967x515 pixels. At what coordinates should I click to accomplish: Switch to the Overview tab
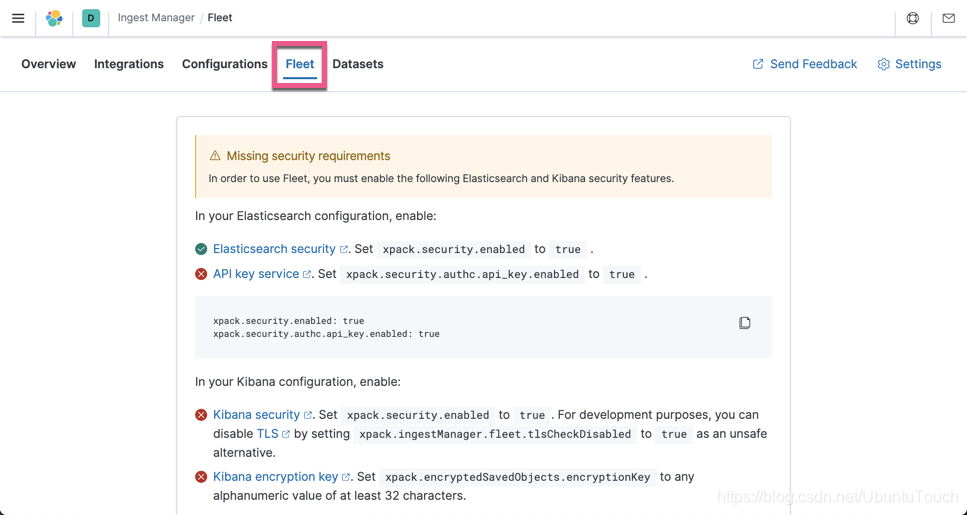(x=49, y=64)
